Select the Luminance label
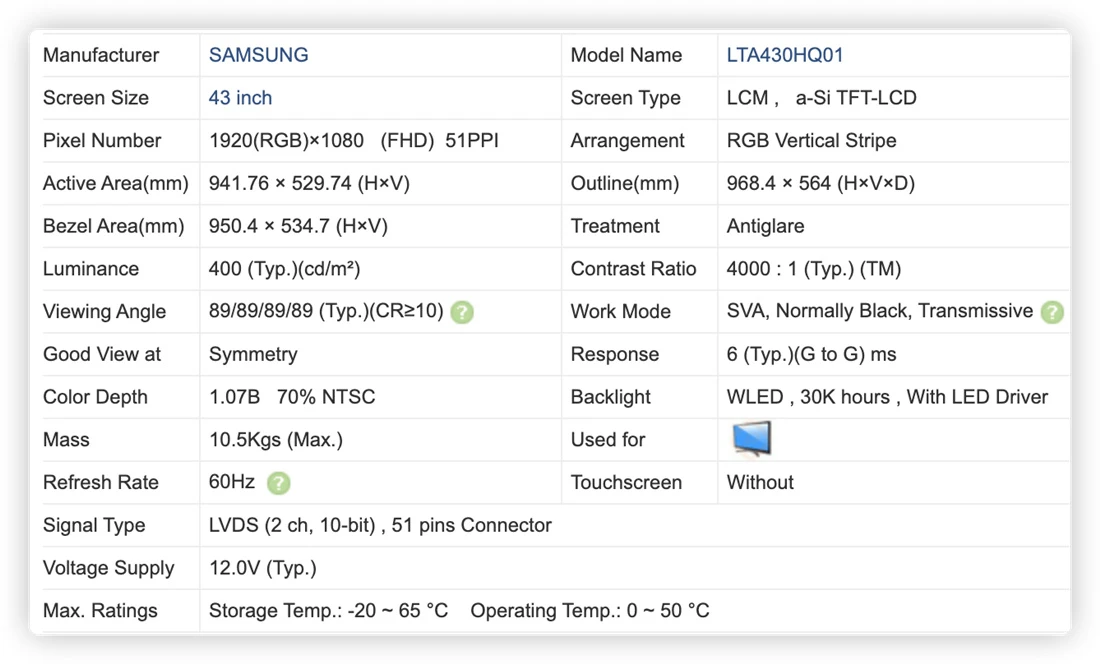The image size is (1100, 664). 90,269
